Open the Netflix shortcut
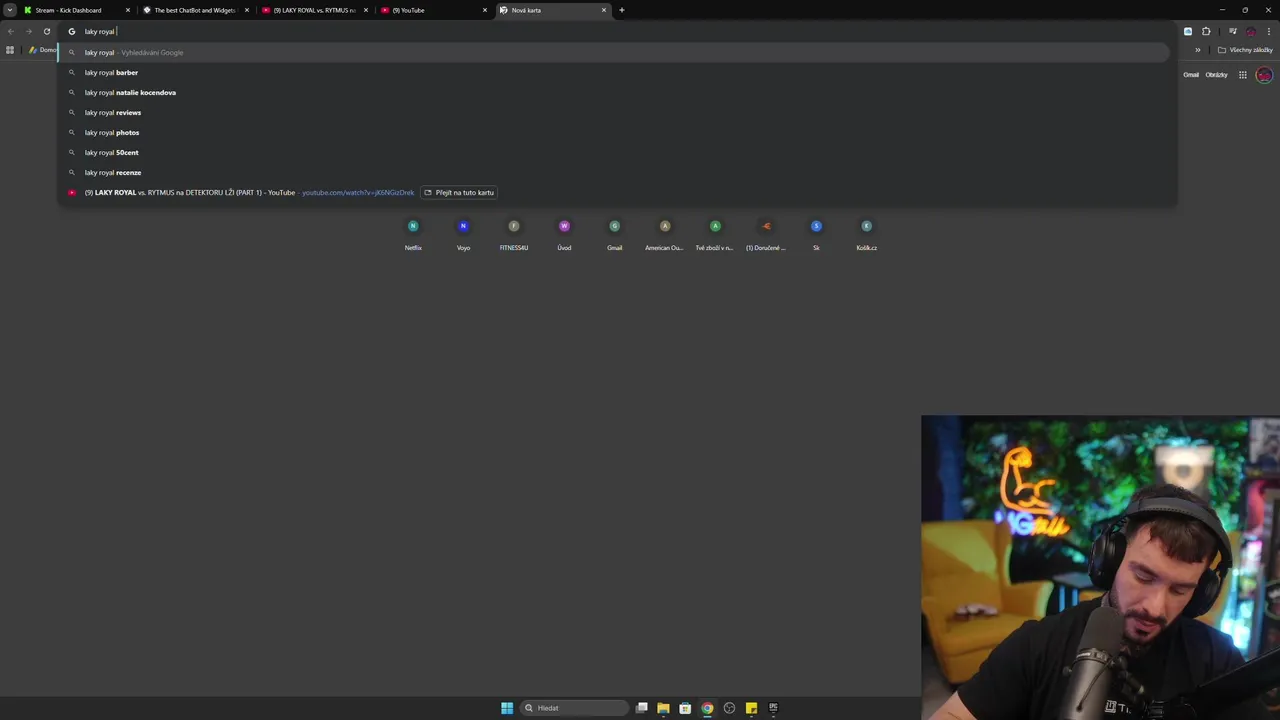Image resolution: width=1280 pixels, height=720 pixels. [413, 234]
